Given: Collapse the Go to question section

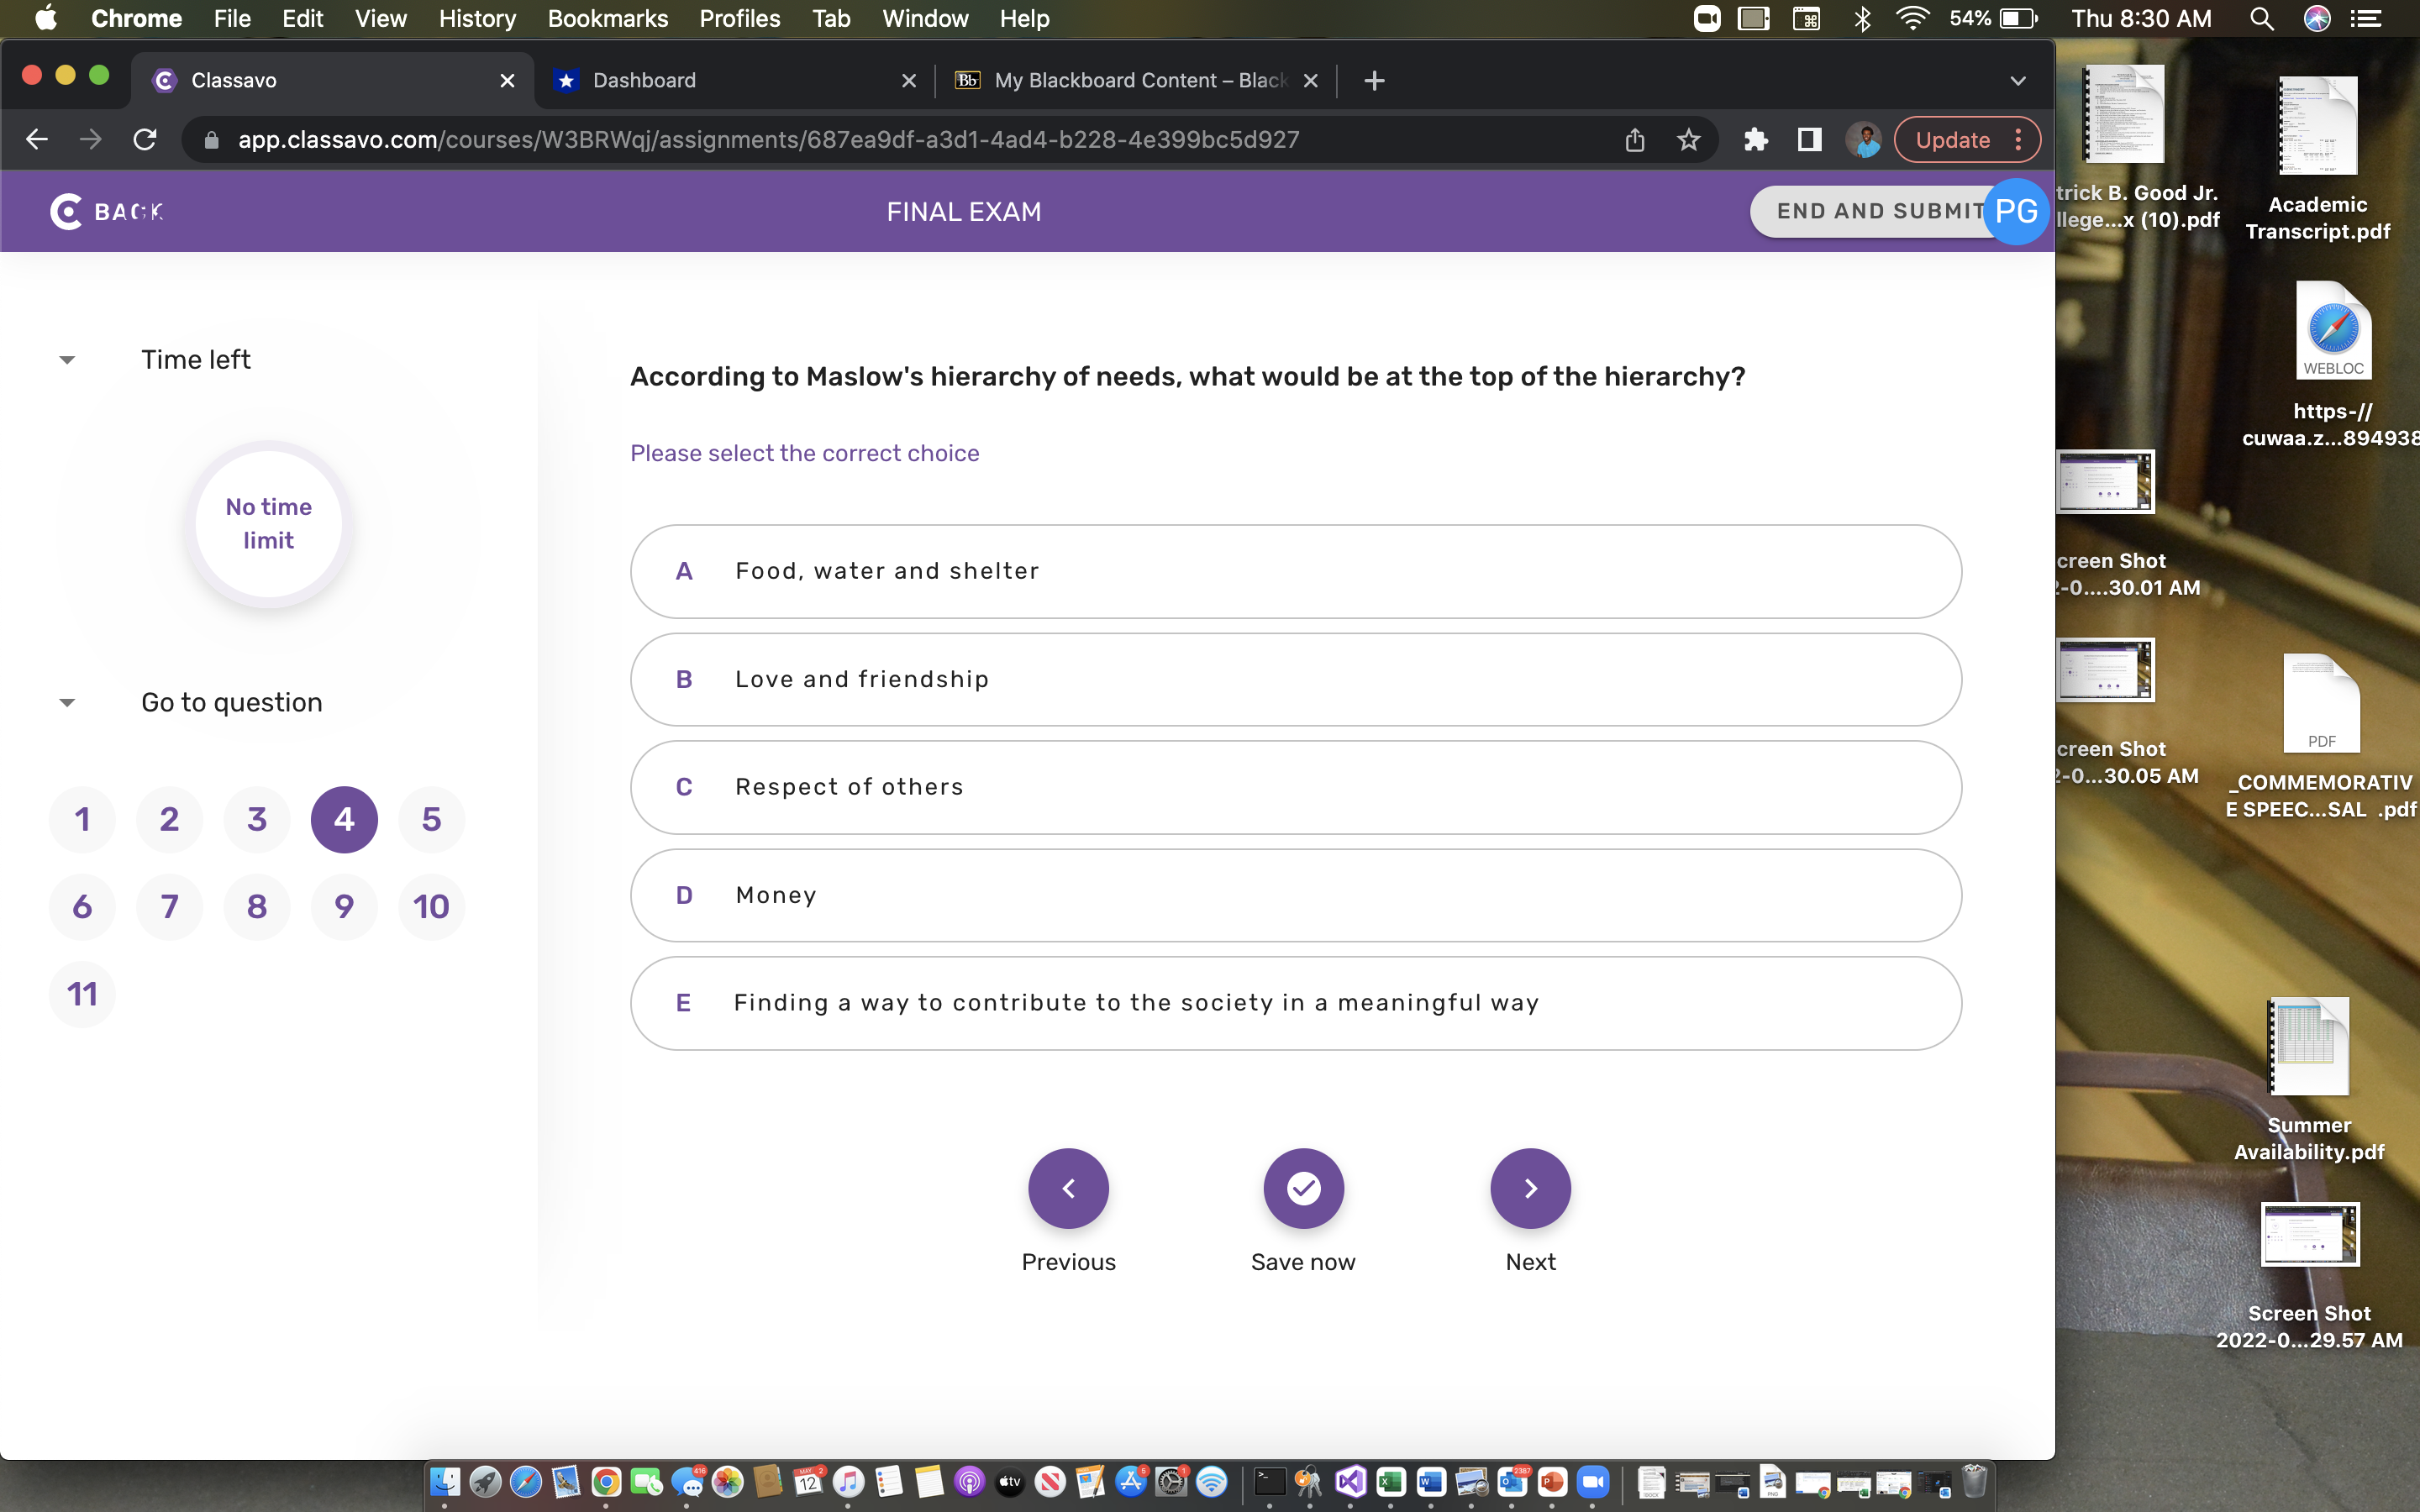Looking at the screenshot, I should coord(66,701).
